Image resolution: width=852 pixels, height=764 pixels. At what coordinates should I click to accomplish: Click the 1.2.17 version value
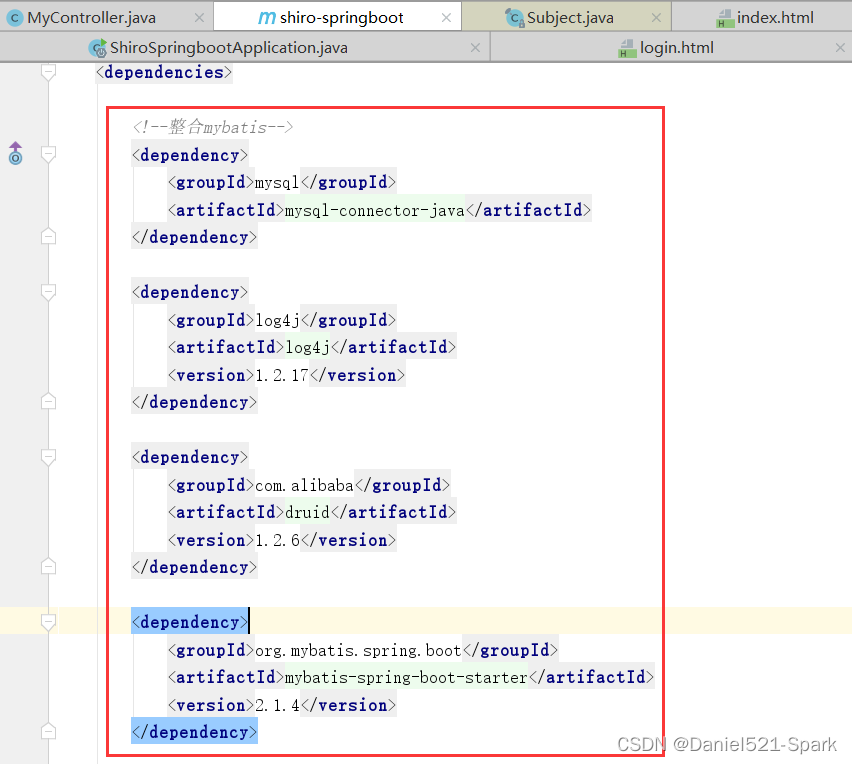click(x=282, y=375)
